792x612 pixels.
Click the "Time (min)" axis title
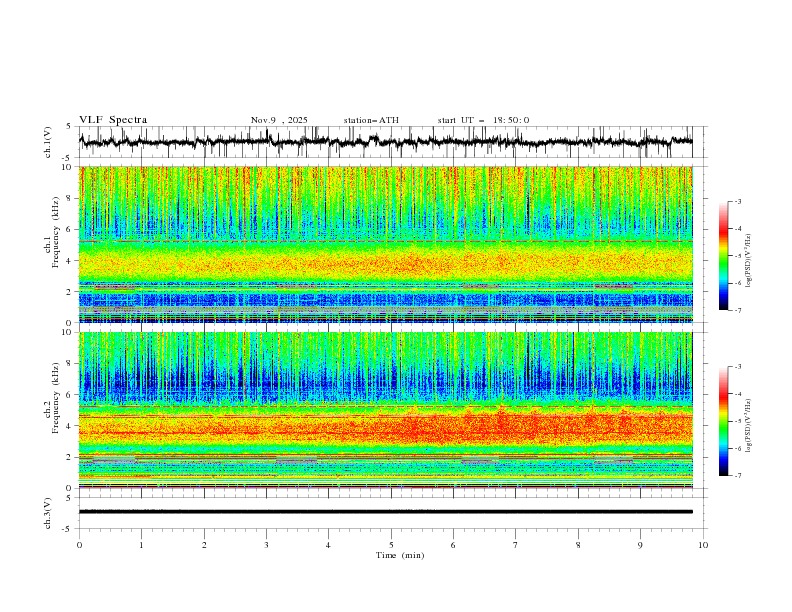click(x=400, y=555)
